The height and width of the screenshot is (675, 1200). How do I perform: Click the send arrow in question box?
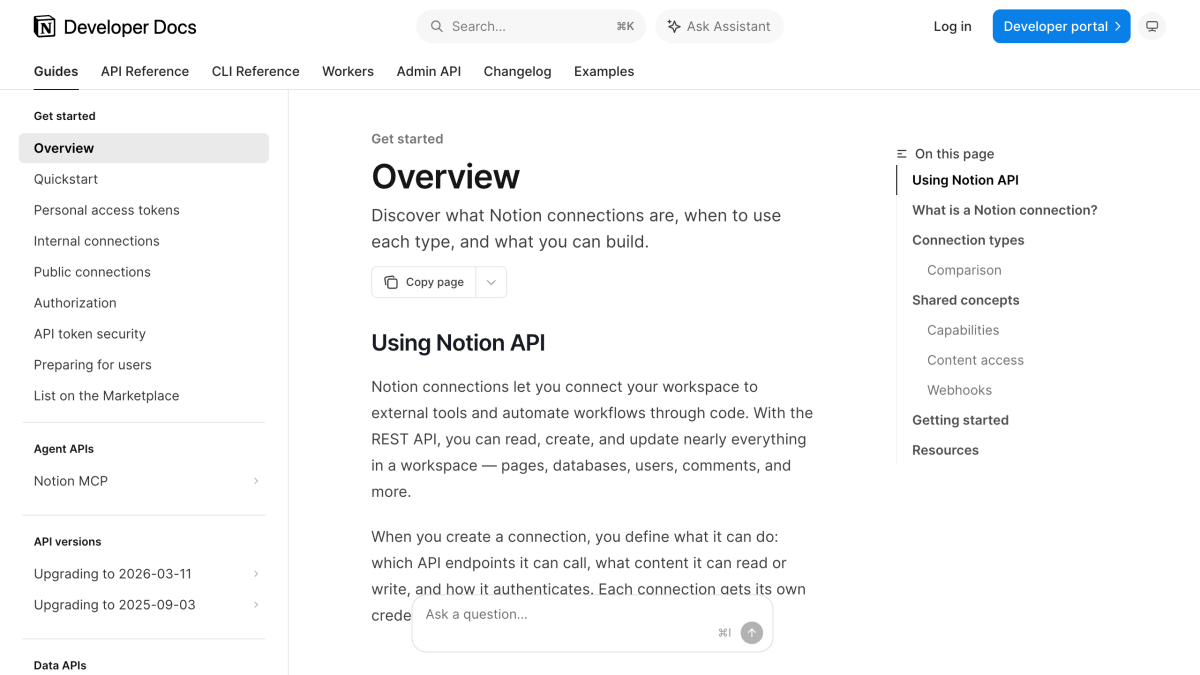751,632
